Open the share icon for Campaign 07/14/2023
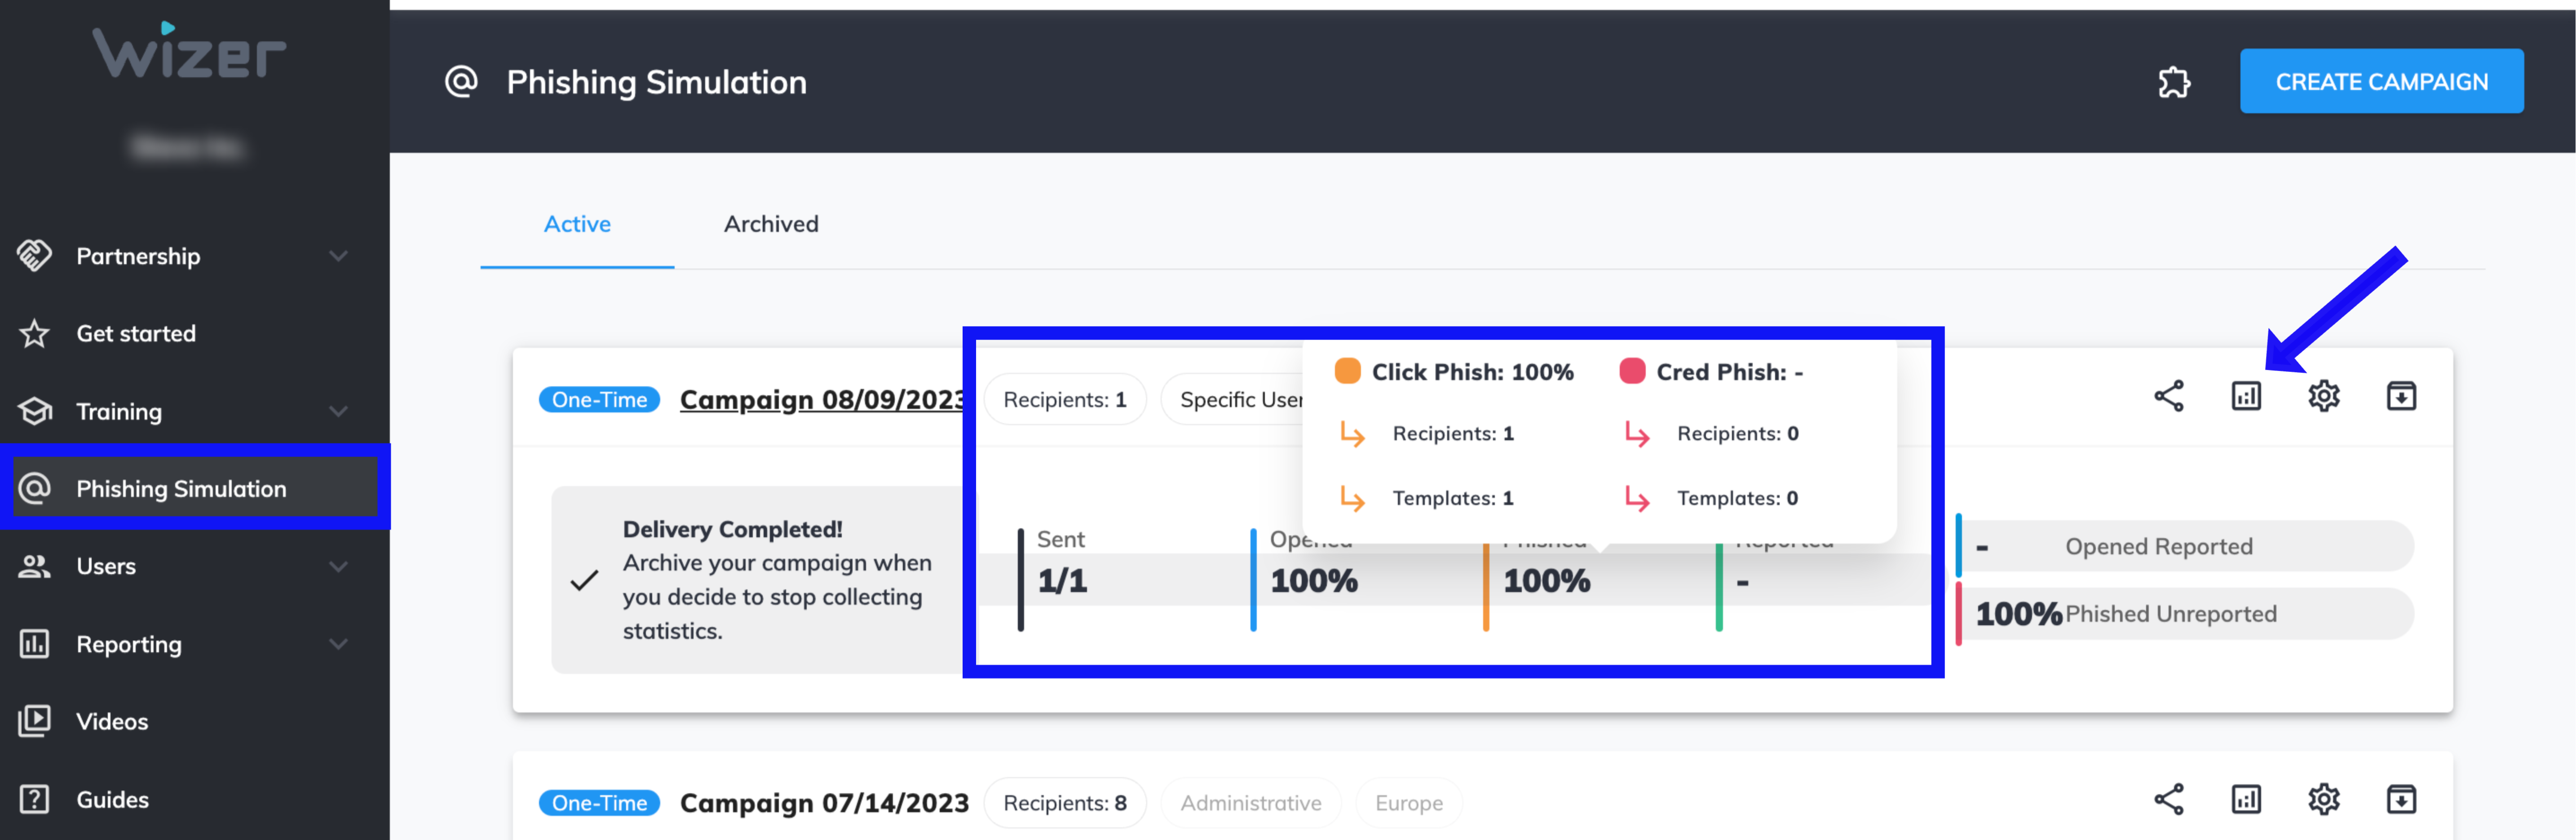Viewport: 2576px width, 840px height. (x=2169, y=799)
